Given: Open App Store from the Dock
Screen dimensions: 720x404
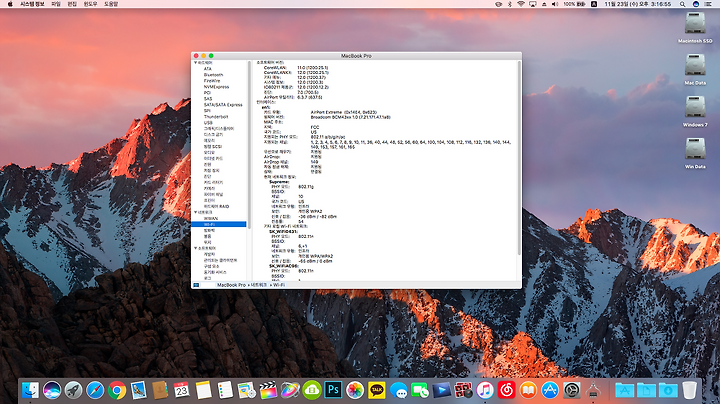Looking at the screenshot, I should coord(550,390).
